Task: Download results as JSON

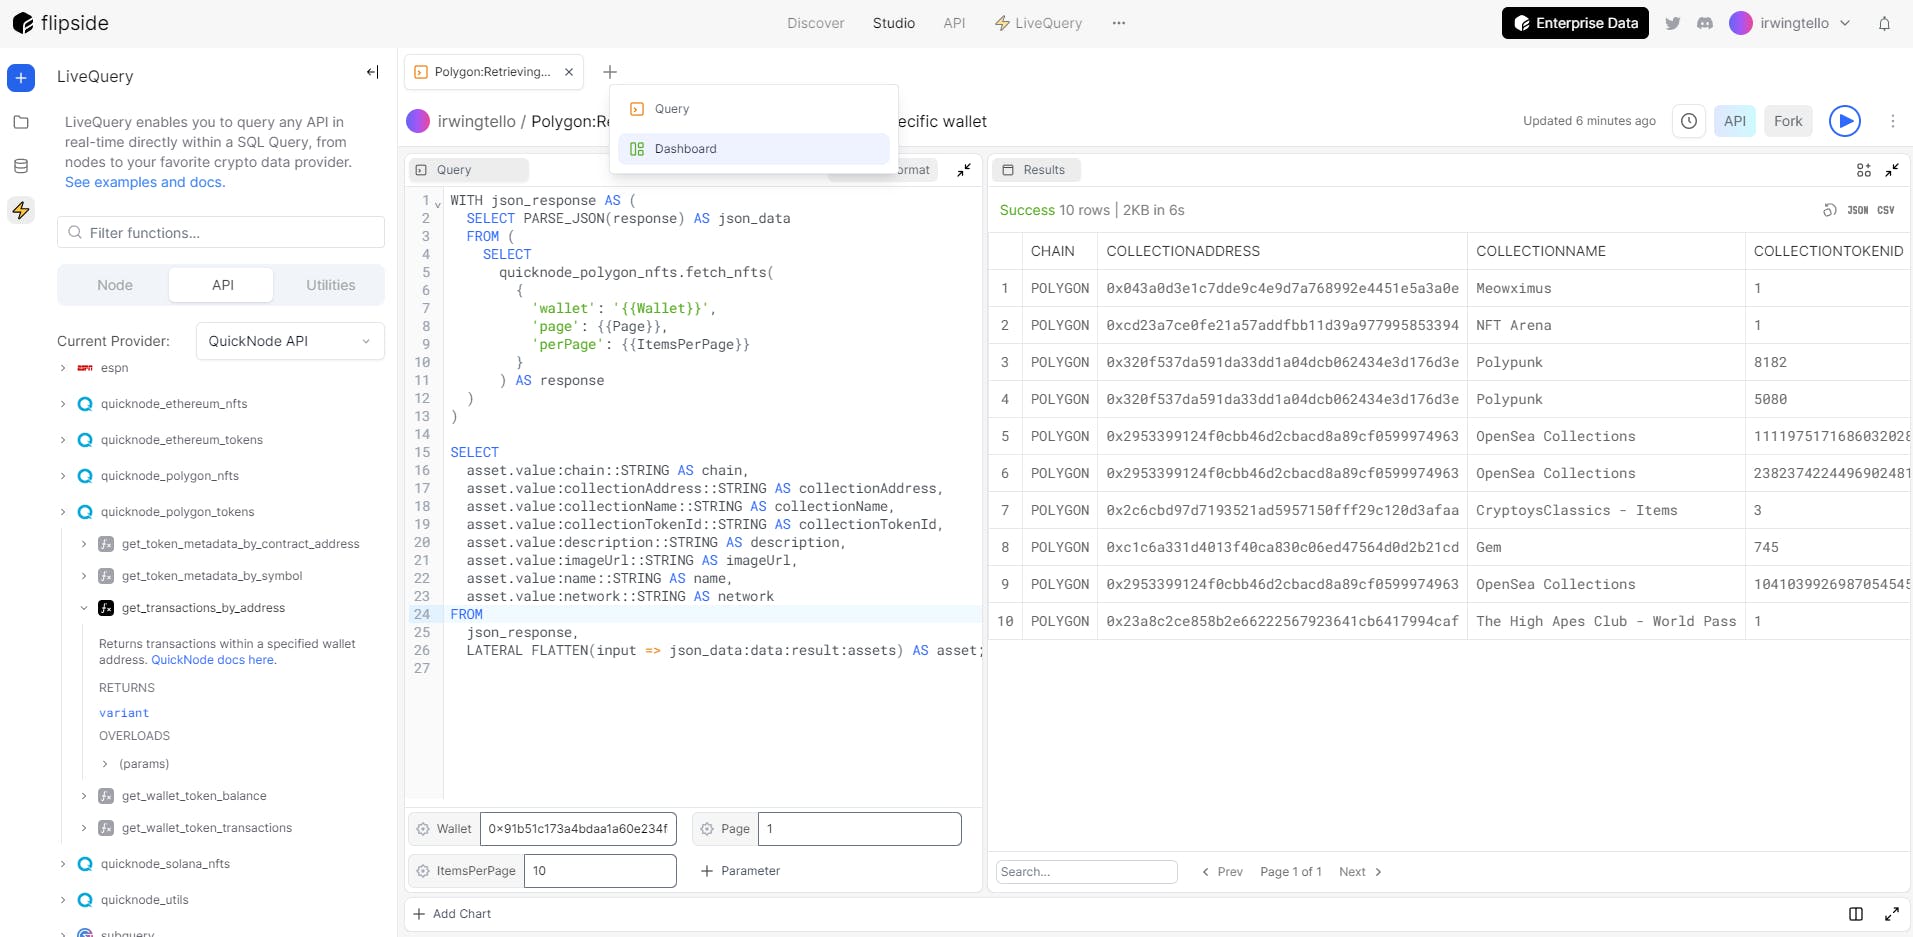Action: tap(1858, 210)
